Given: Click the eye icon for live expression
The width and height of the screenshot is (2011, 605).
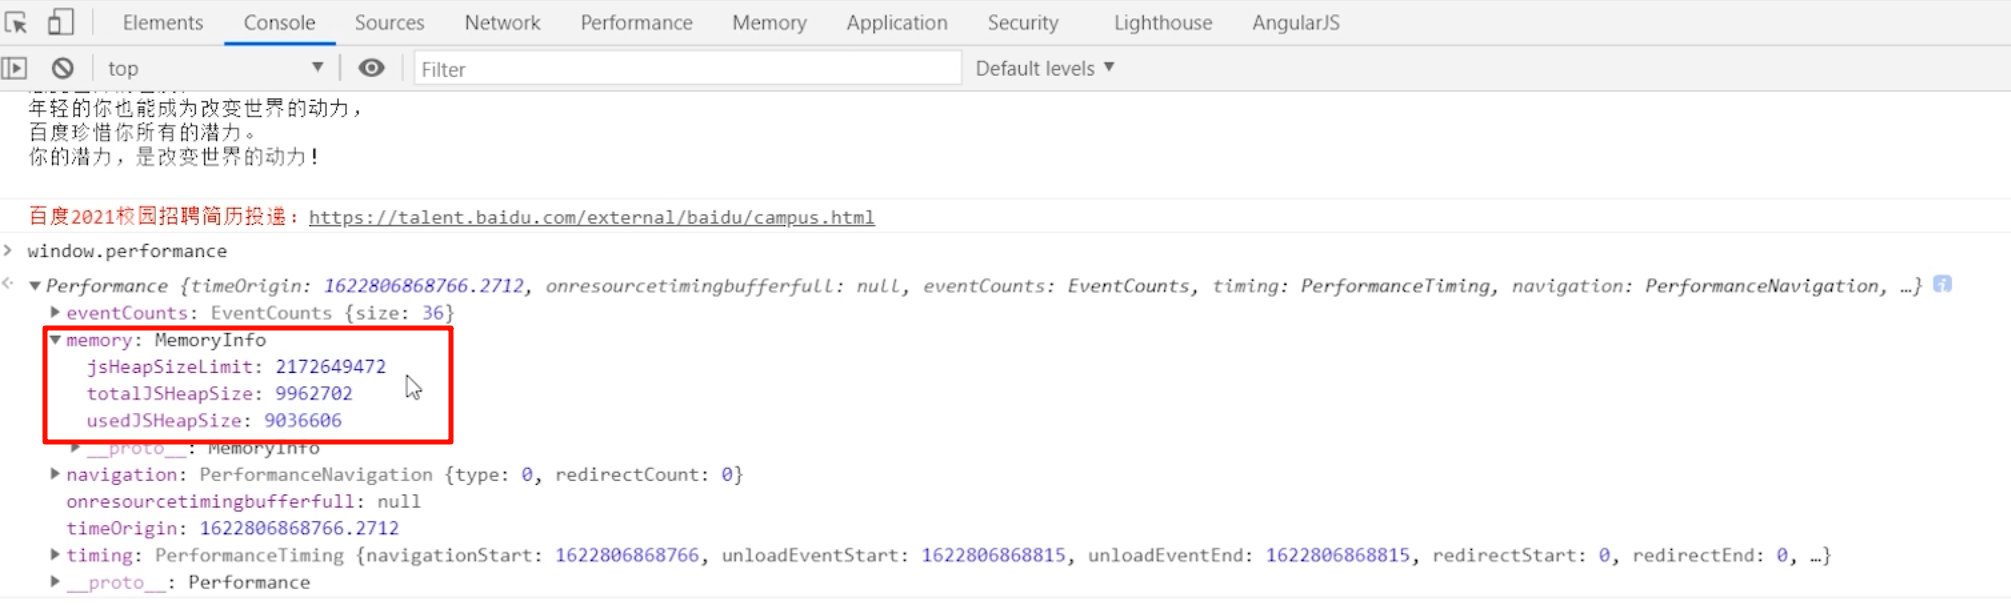Looking at the screenshot, I should [x=371, y=68].
